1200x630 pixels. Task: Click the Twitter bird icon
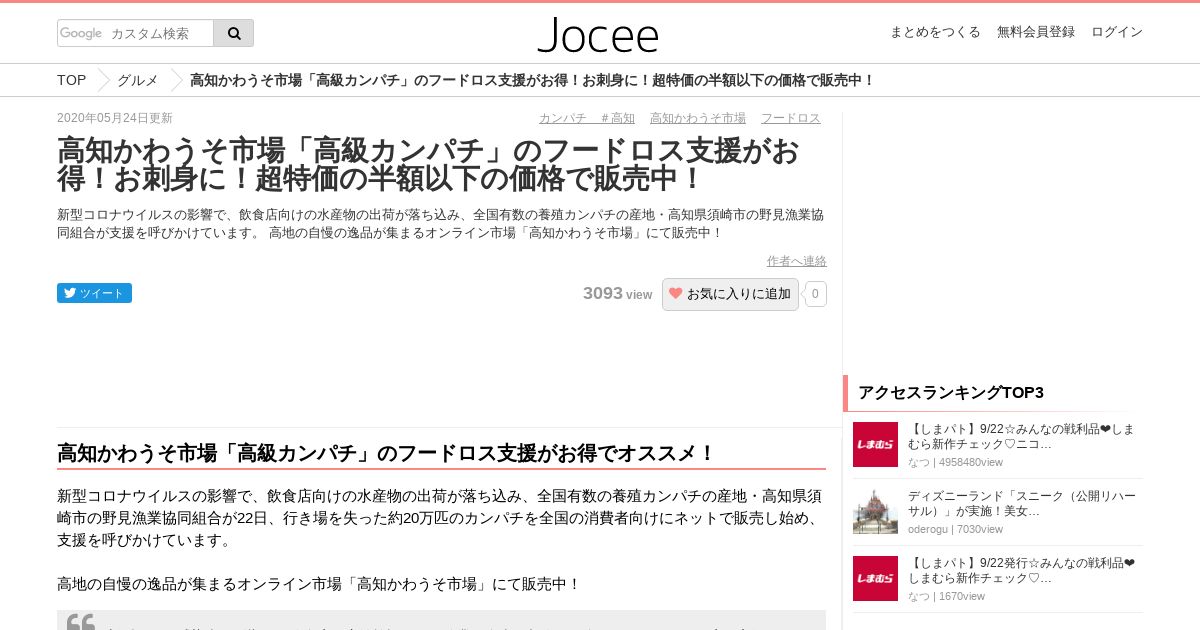(x=70, y=293)
